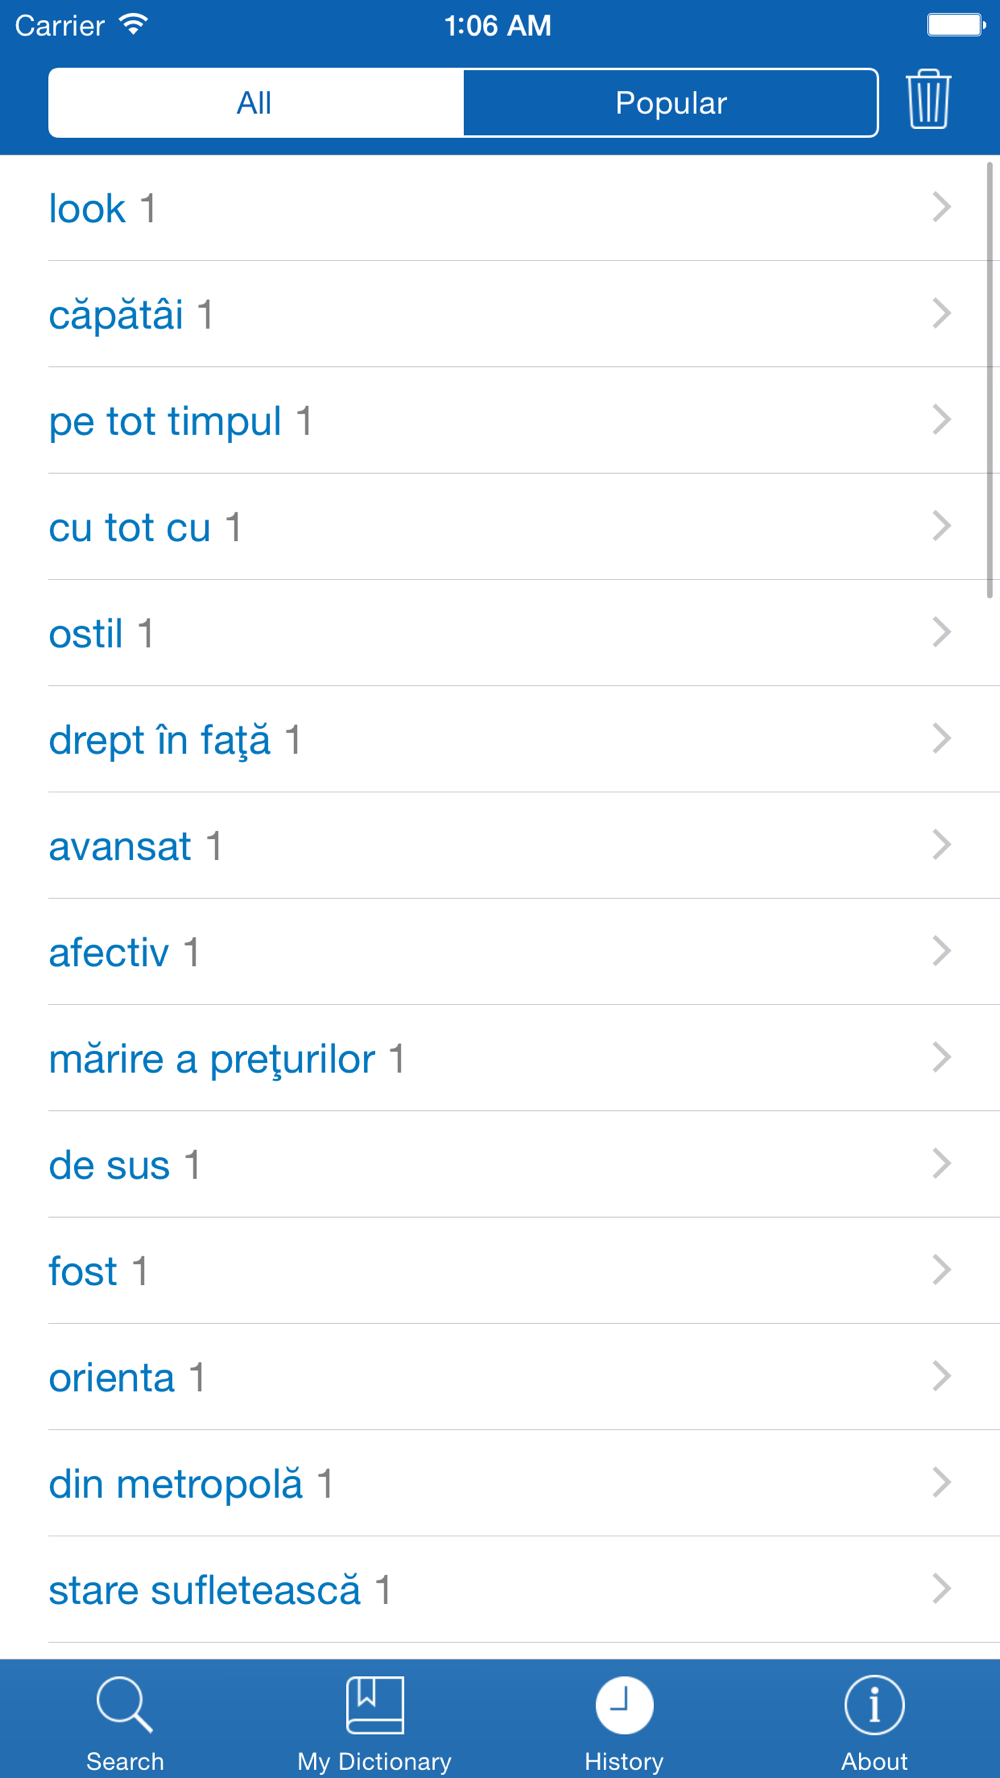The image size is (1000, 1778).
Task: Open the Search tab magnifier icon
Action: click(124, 1704)
